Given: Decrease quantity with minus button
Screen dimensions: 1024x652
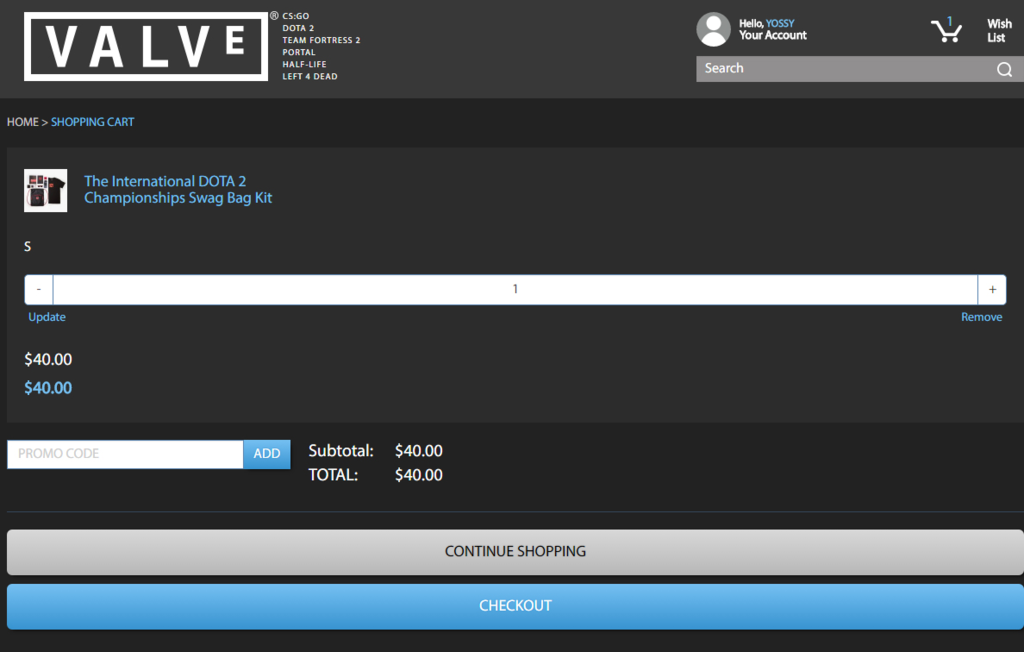Looking at the screenshot, I should (39, 289).
